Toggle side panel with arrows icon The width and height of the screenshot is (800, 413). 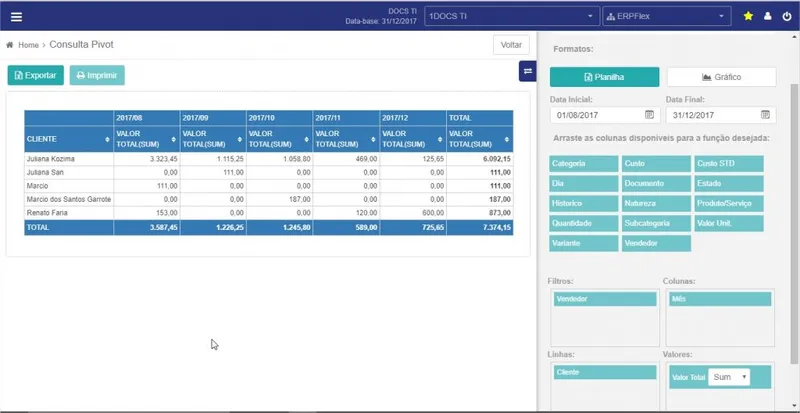(528, 71)
